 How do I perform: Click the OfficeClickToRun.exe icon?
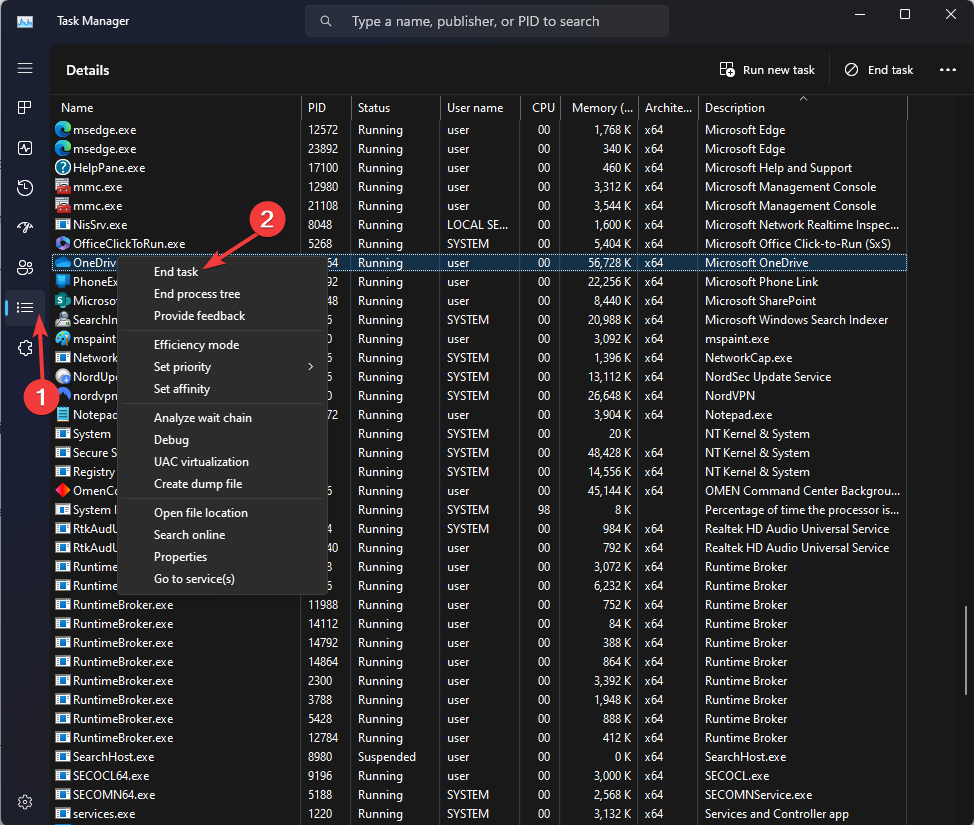[63, 244]
